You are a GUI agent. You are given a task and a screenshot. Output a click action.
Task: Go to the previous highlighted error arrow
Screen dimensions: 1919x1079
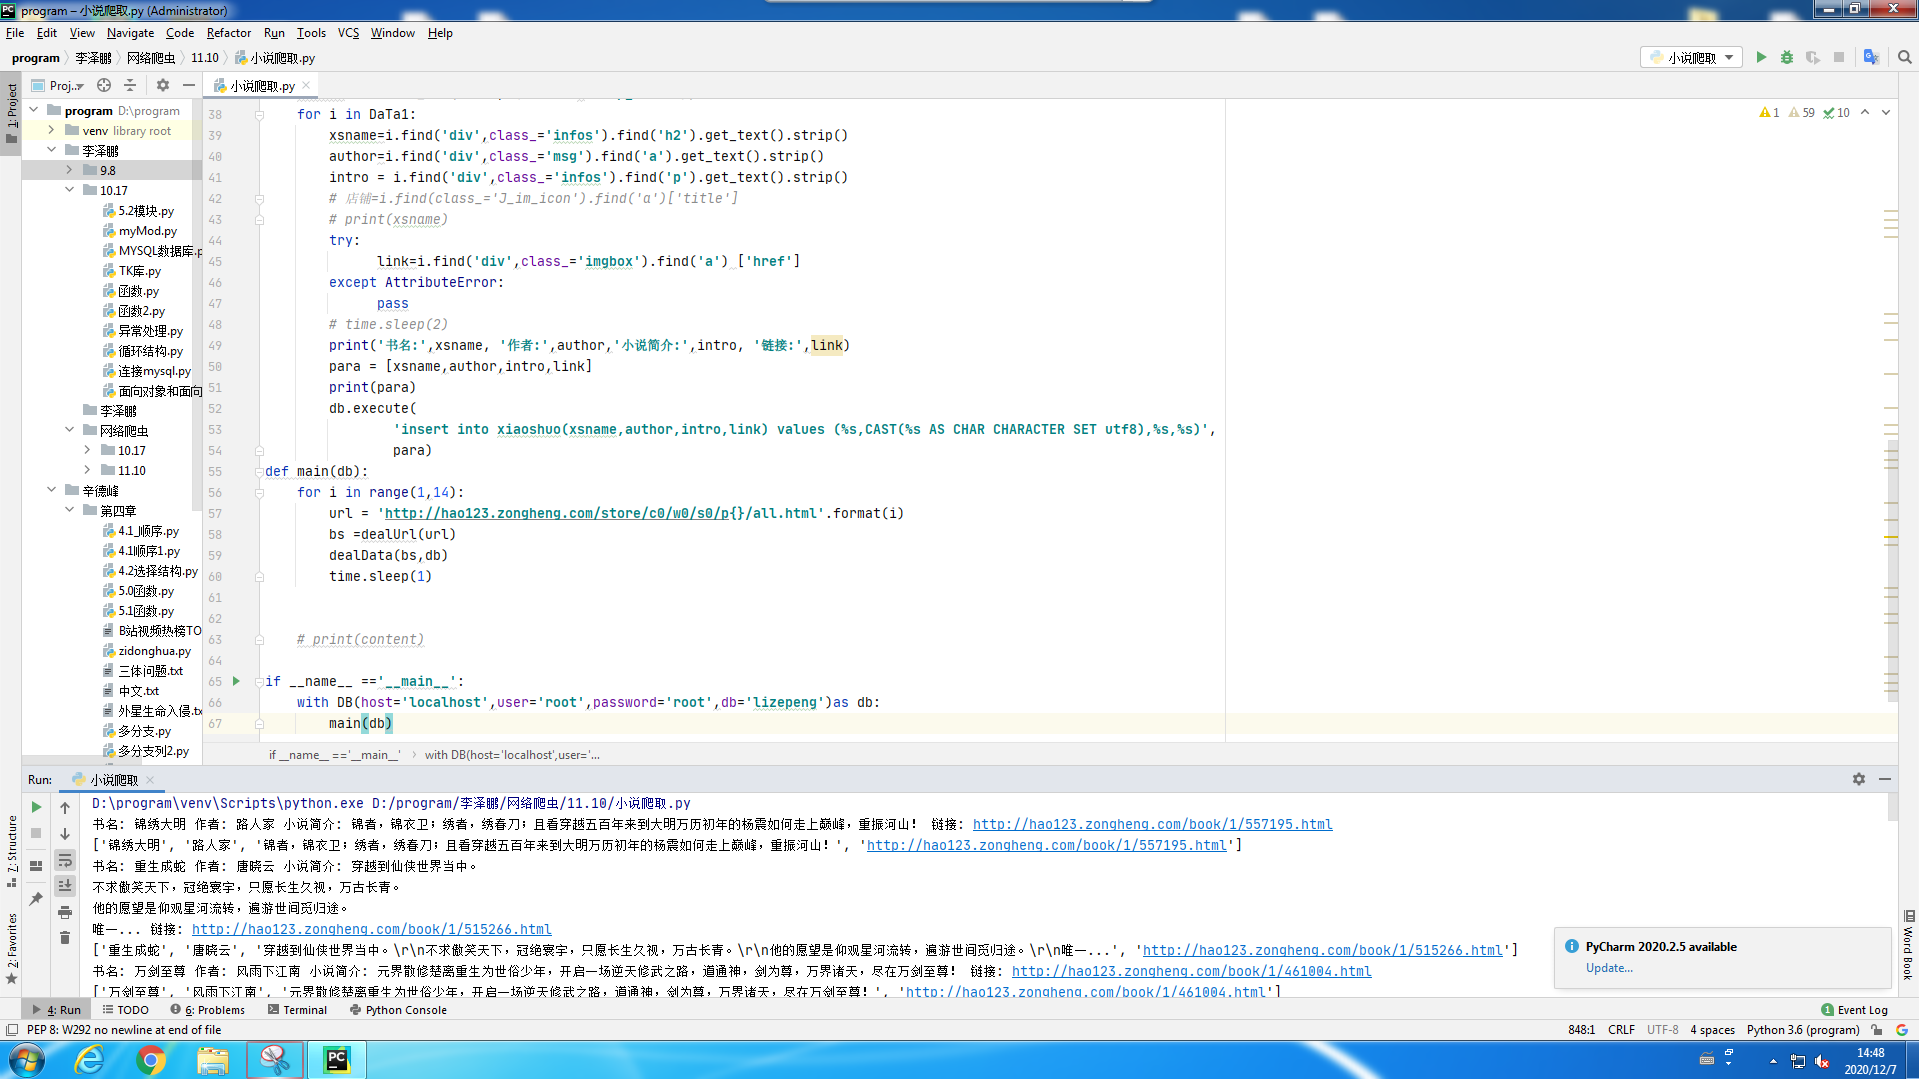1865,112
